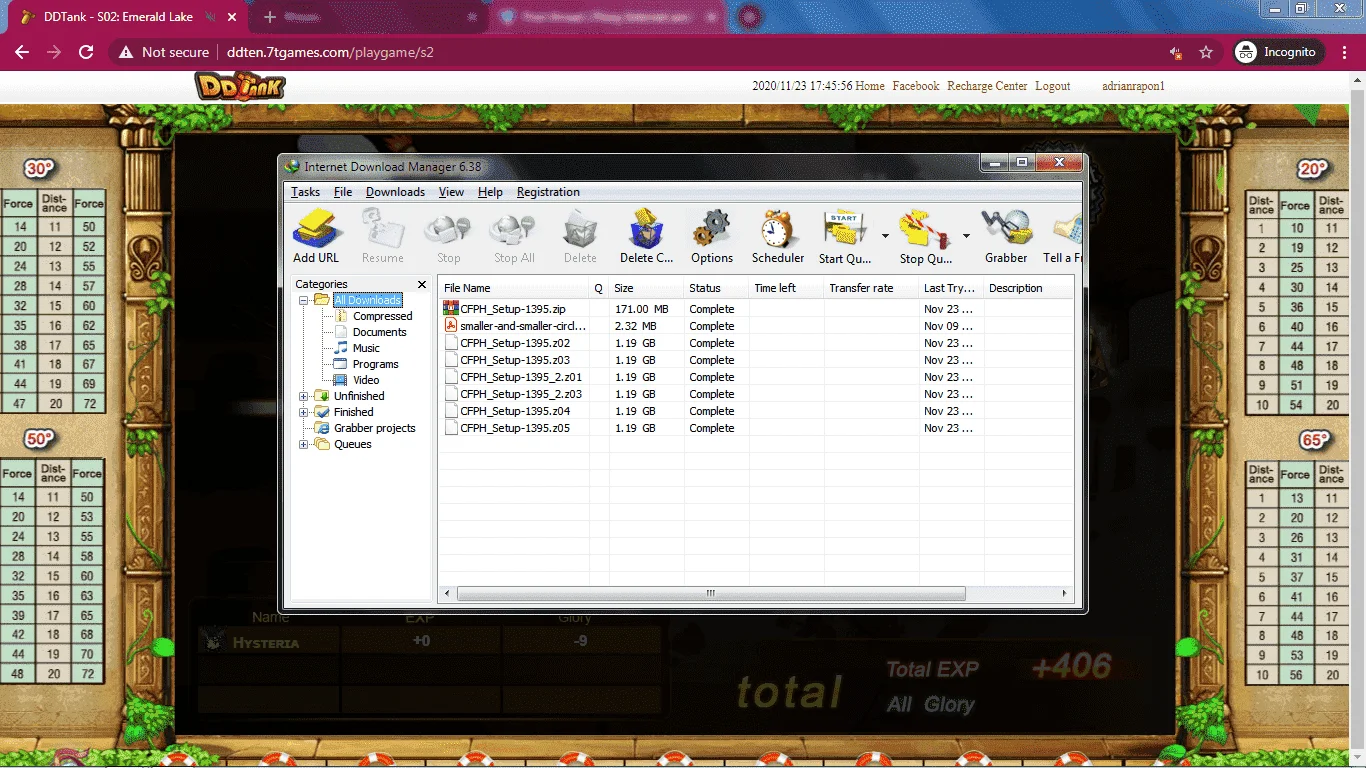The image size is (1366, 768).
Task: Click the Stop Queue icon
Action: point(925,237)
